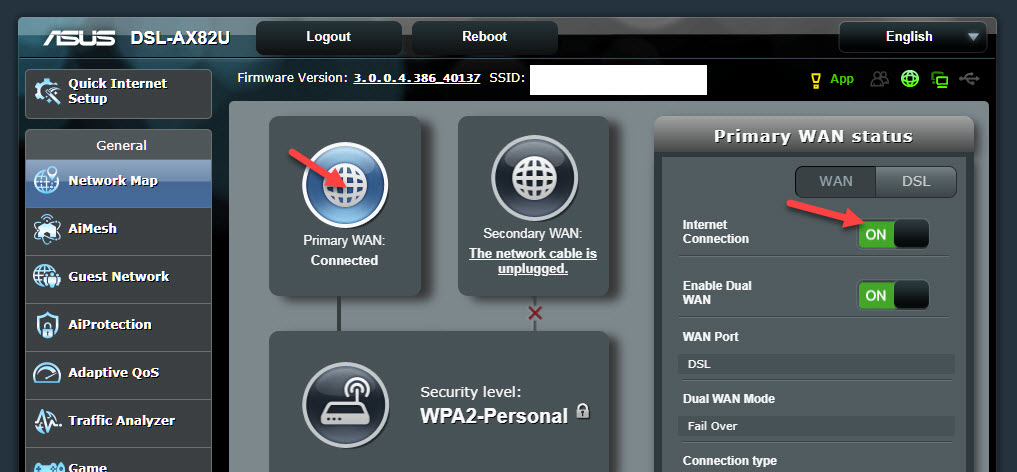Open the AiProtection menu item
1017x472 pixels.
point(119,327)
